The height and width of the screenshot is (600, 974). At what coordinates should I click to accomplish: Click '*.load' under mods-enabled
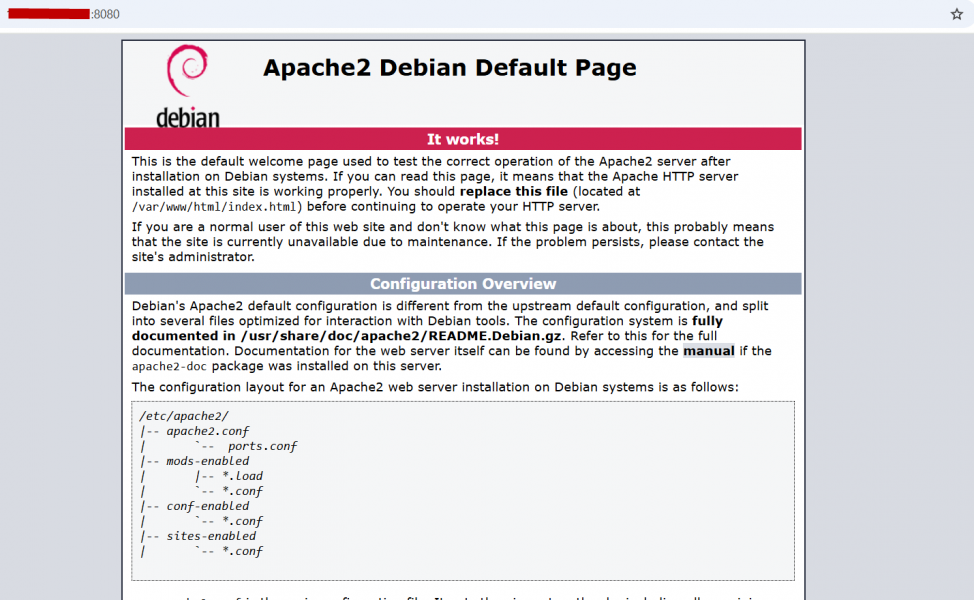(242, 476)
